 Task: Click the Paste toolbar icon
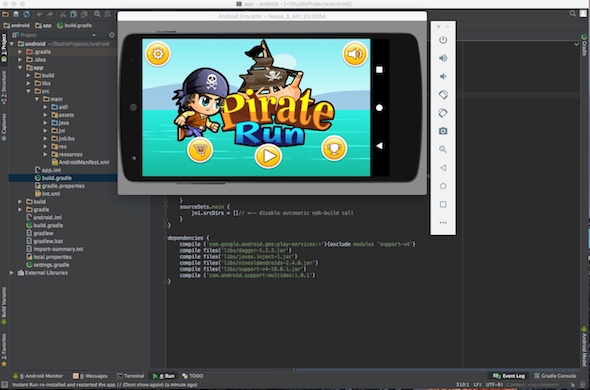[x=84, y=14]
